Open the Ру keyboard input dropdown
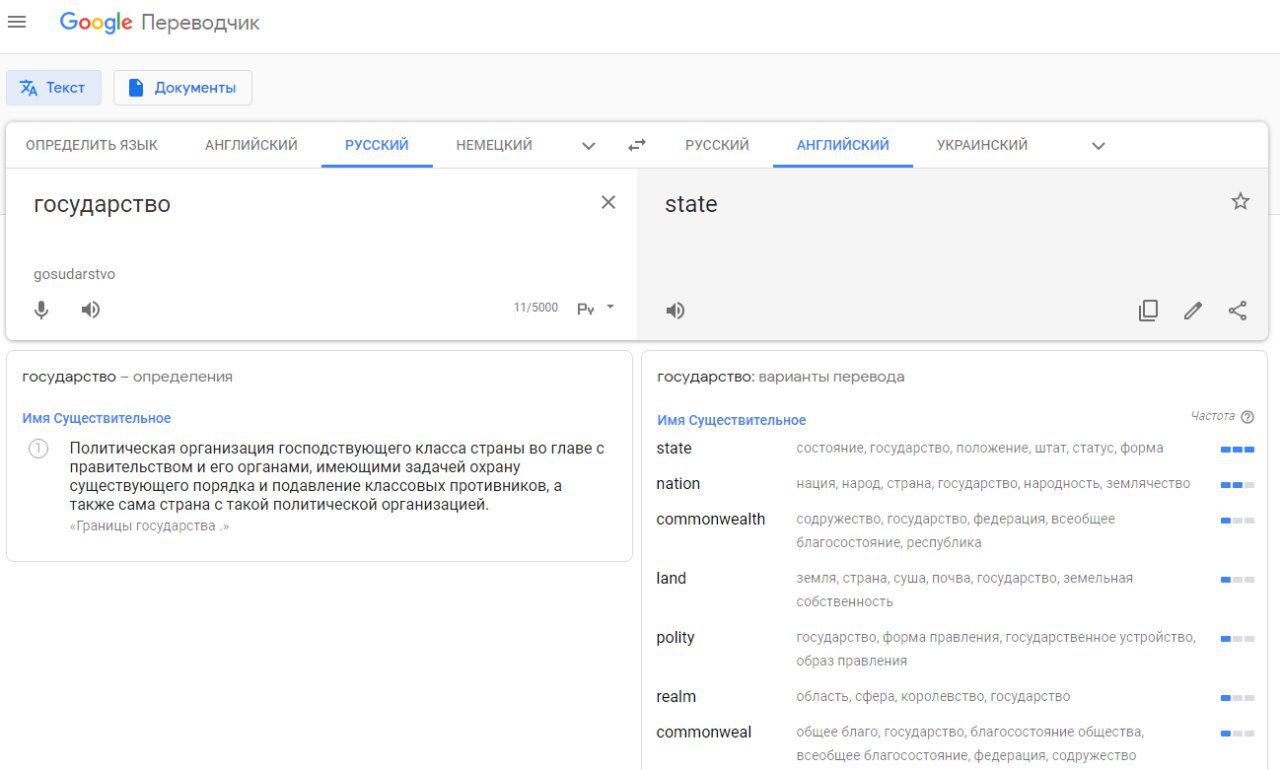1280x770 pixels. coord(596,308)
